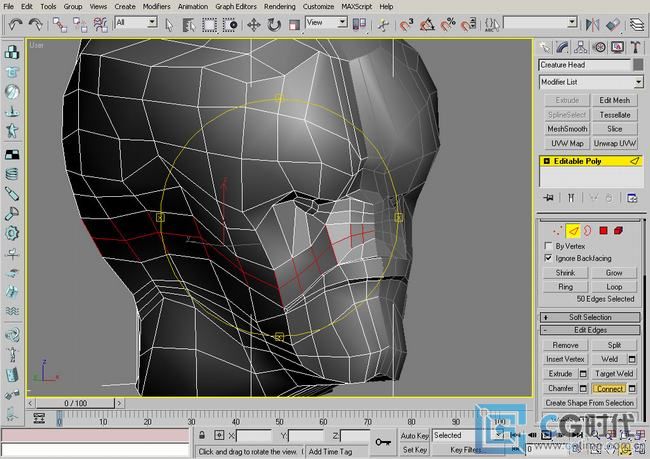Screen dimensions: 650x459
Task: Toggle the 3D Snaps magnet icon
Action: [407, 24]
